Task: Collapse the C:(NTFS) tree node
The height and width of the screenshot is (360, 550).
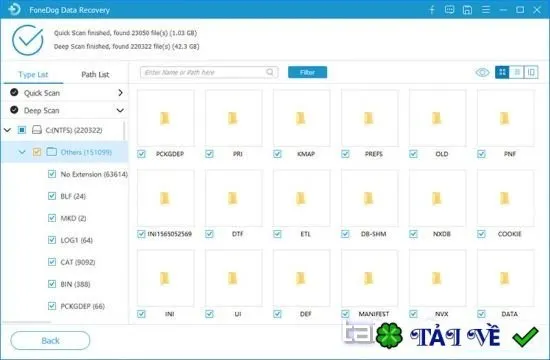Action: (7, 130)
